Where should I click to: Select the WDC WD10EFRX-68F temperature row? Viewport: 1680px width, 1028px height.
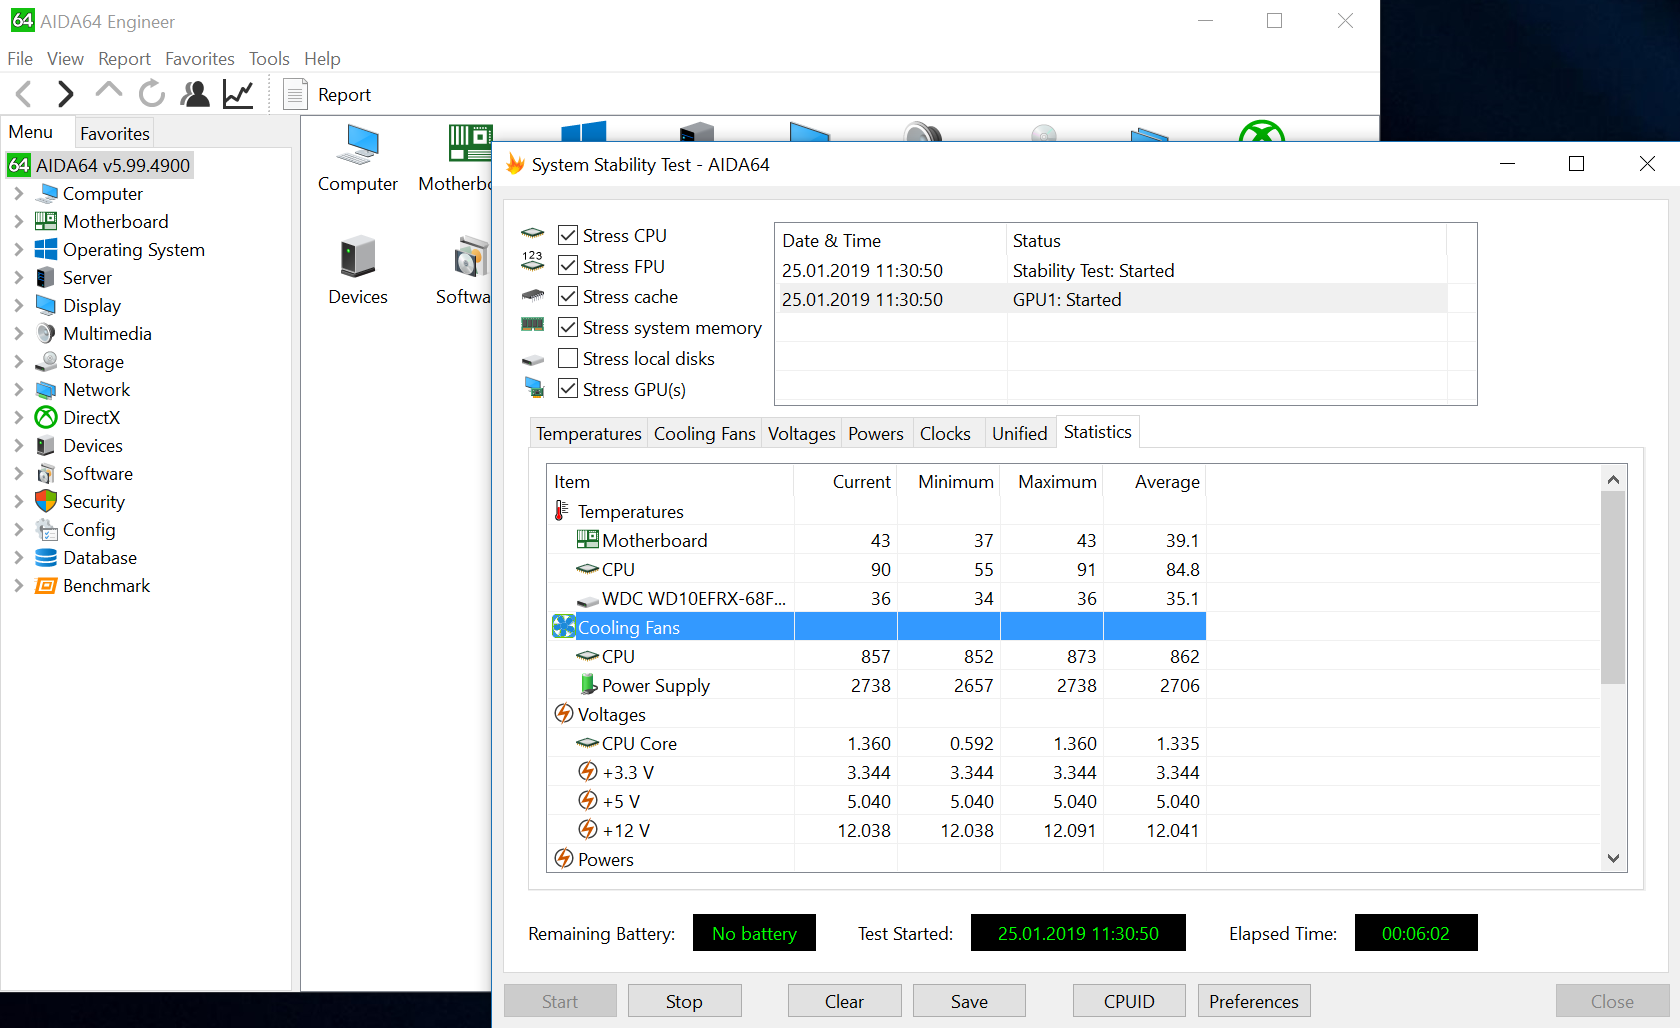[x=878, y=598]
